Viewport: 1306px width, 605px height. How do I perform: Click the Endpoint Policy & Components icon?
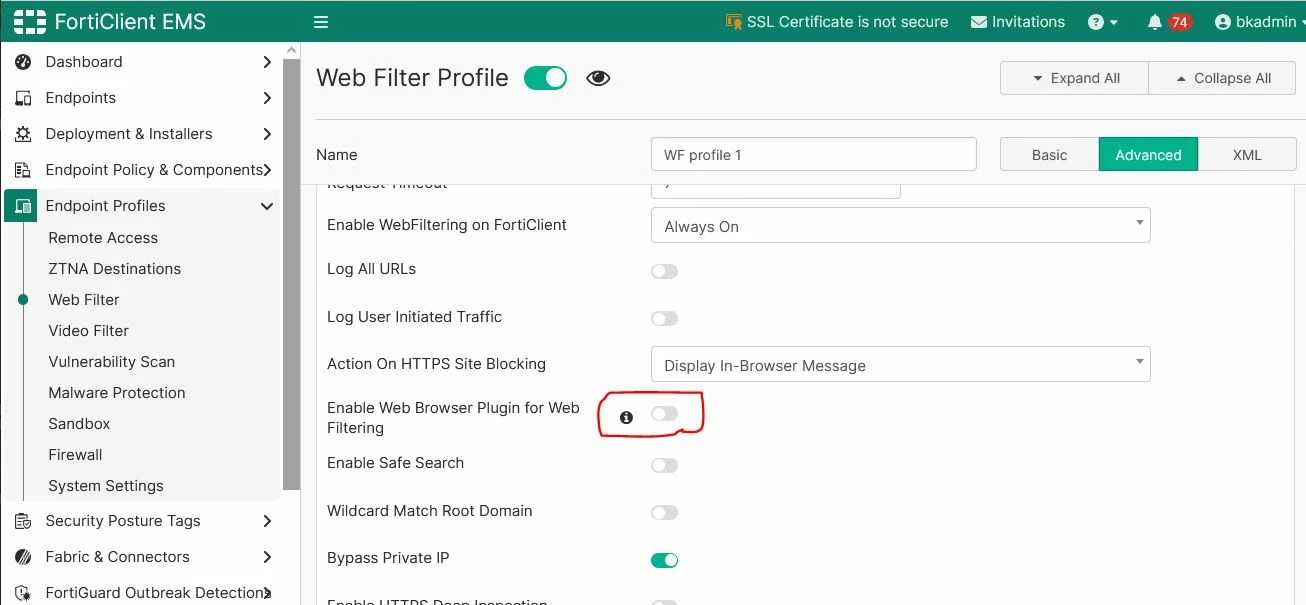coord(23,170)
